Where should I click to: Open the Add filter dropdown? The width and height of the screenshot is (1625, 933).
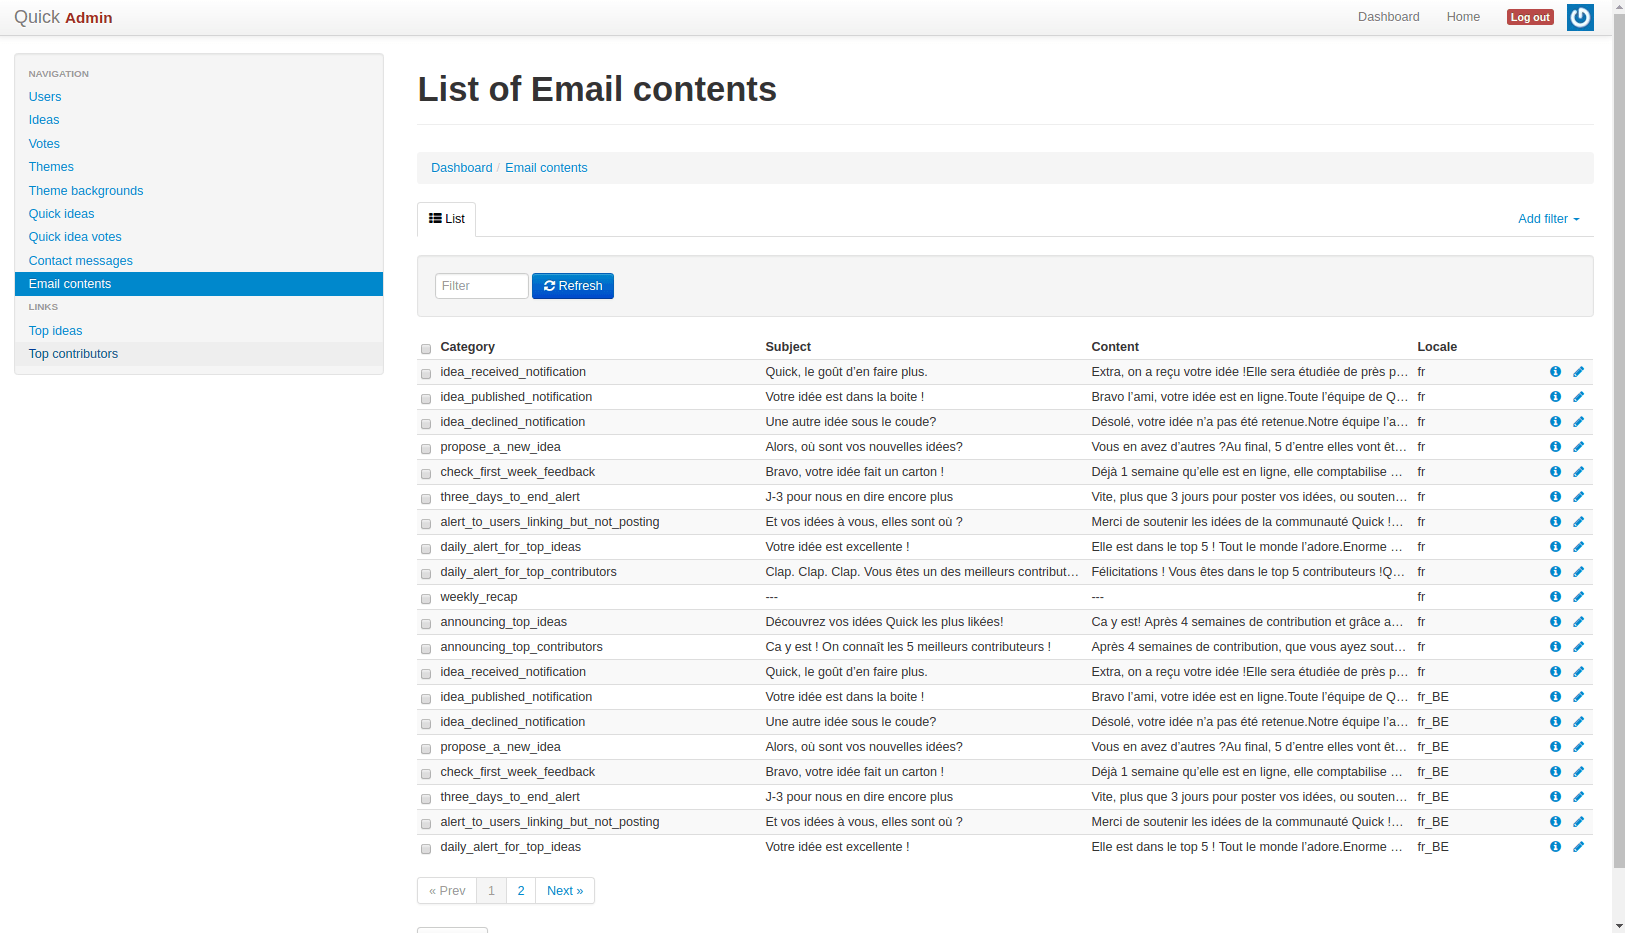1548,219
